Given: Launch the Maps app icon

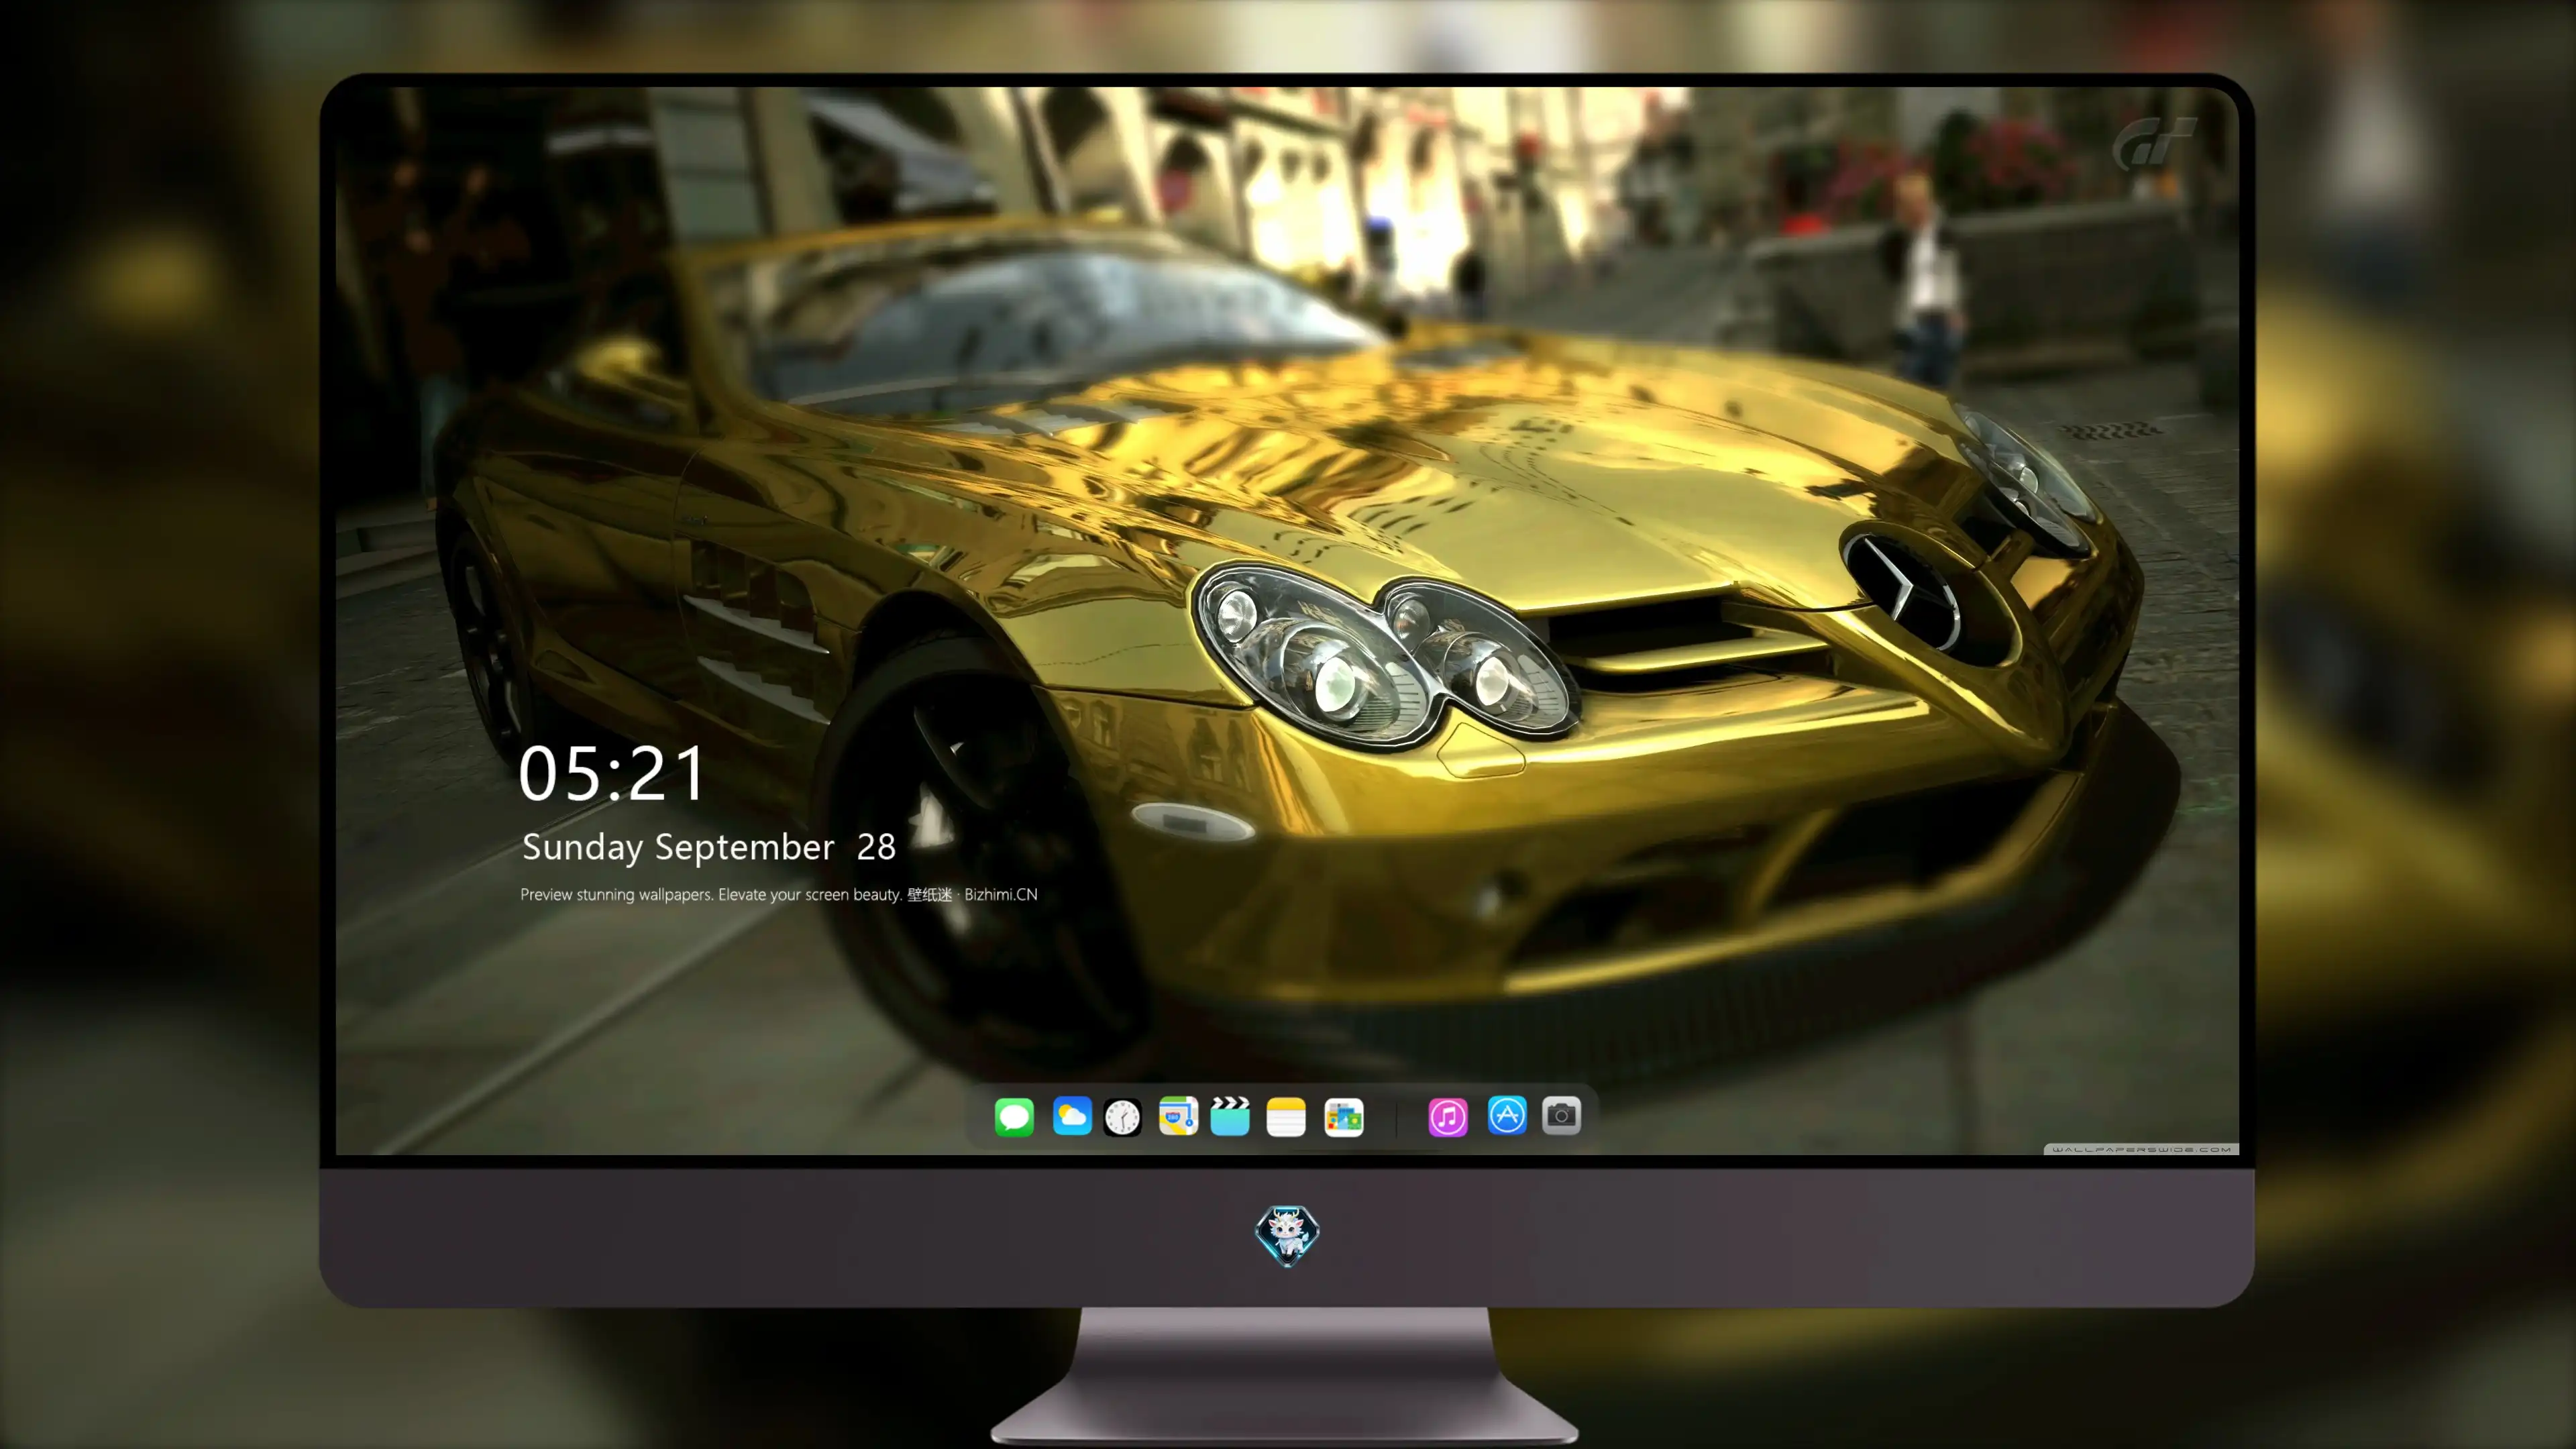Looking at the screenshot, I should click(x=1178, y=1116).
